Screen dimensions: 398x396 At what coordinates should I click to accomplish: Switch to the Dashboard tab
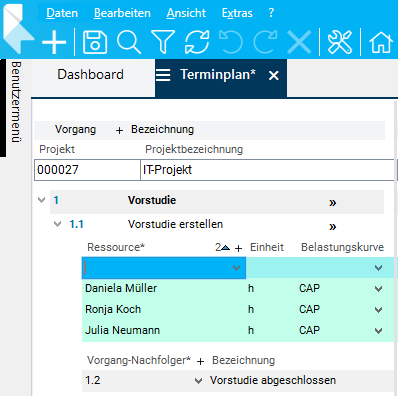(x=90, y=74)
